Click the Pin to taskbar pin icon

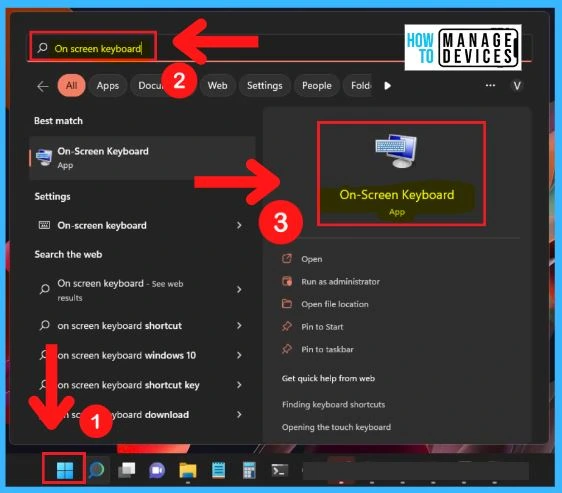287,349
